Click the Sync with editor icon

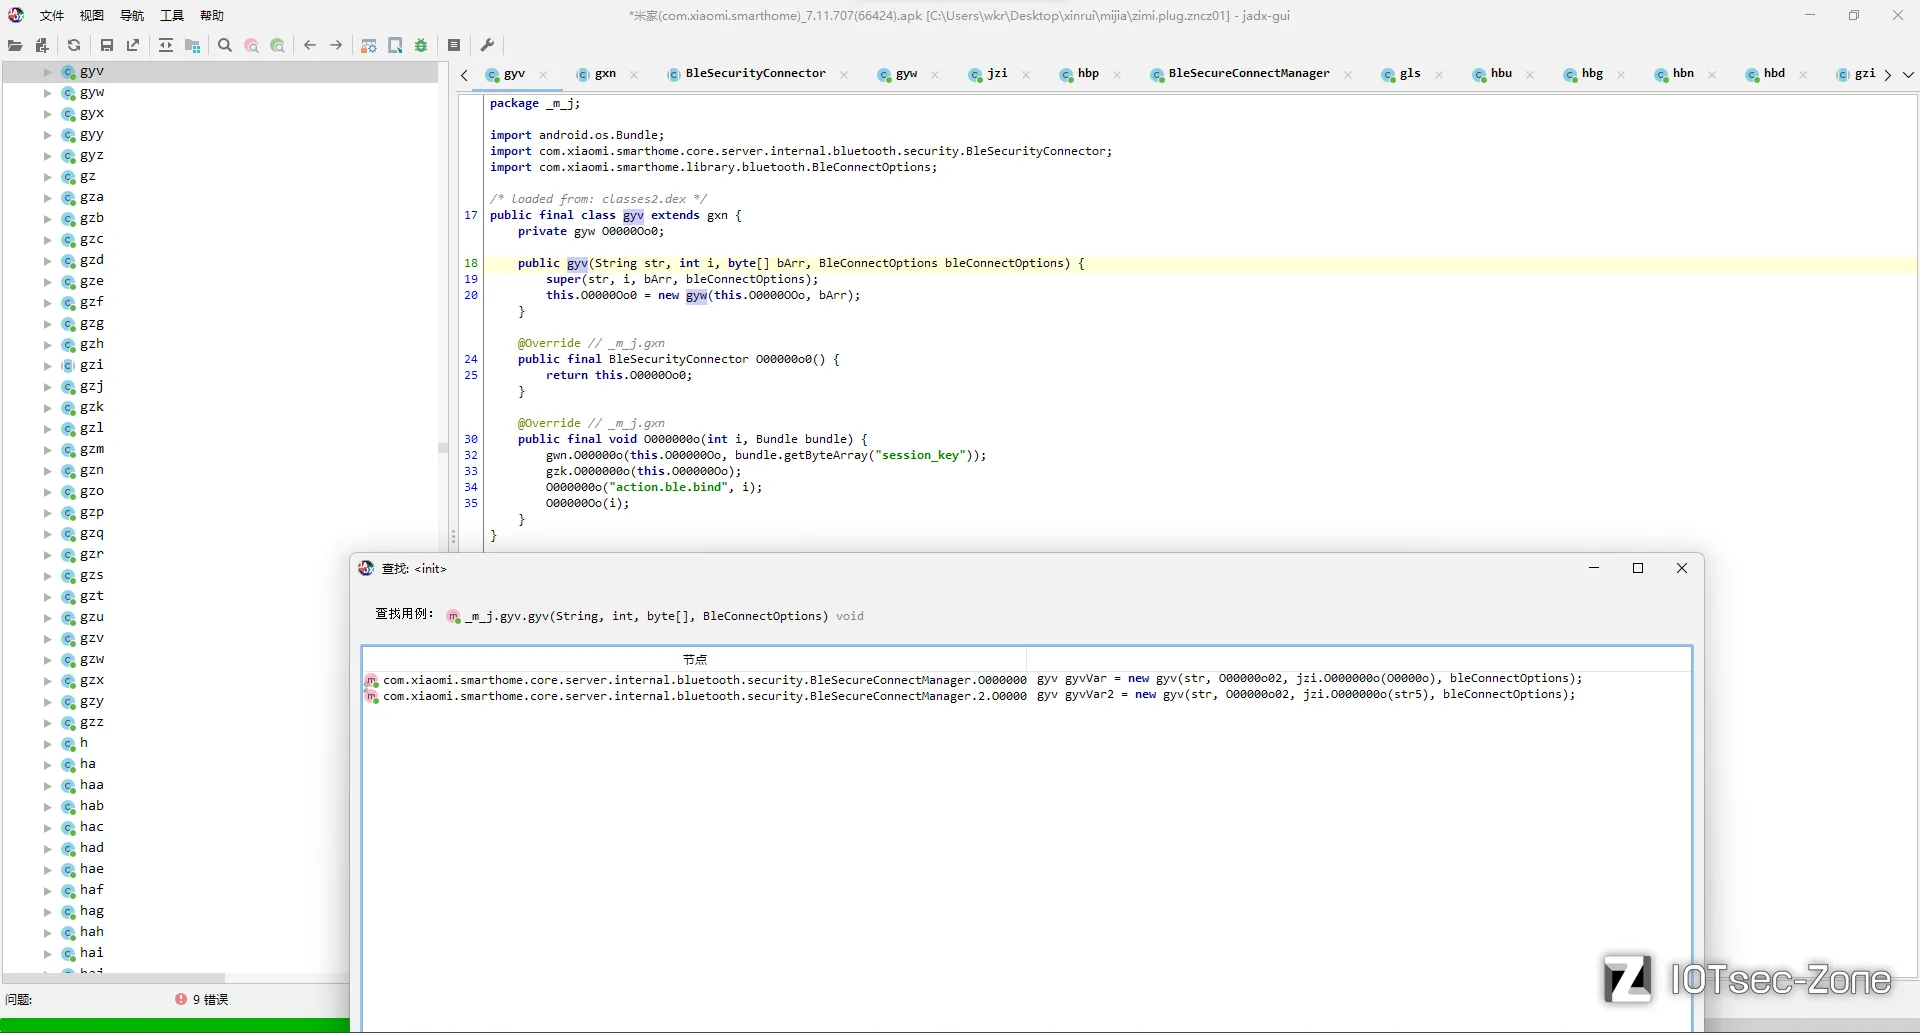[x=166, y=45]
